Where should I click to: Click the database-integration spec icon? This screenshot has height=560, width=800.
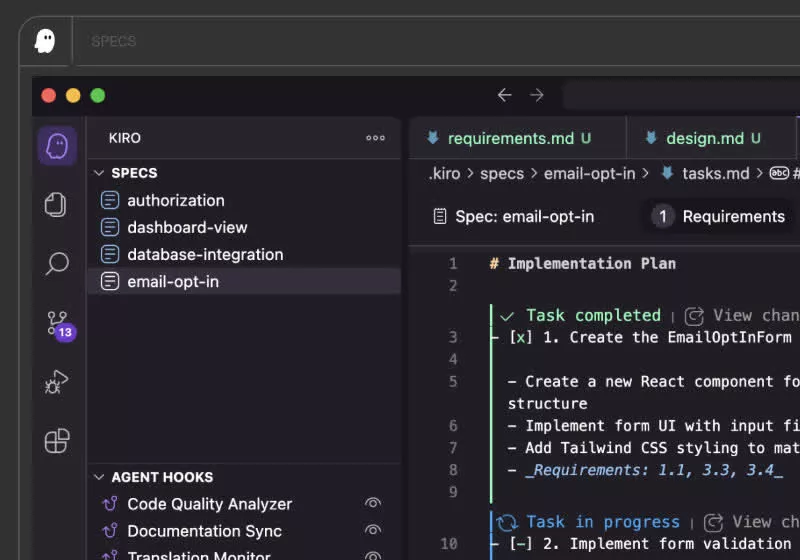pos(110,254)
